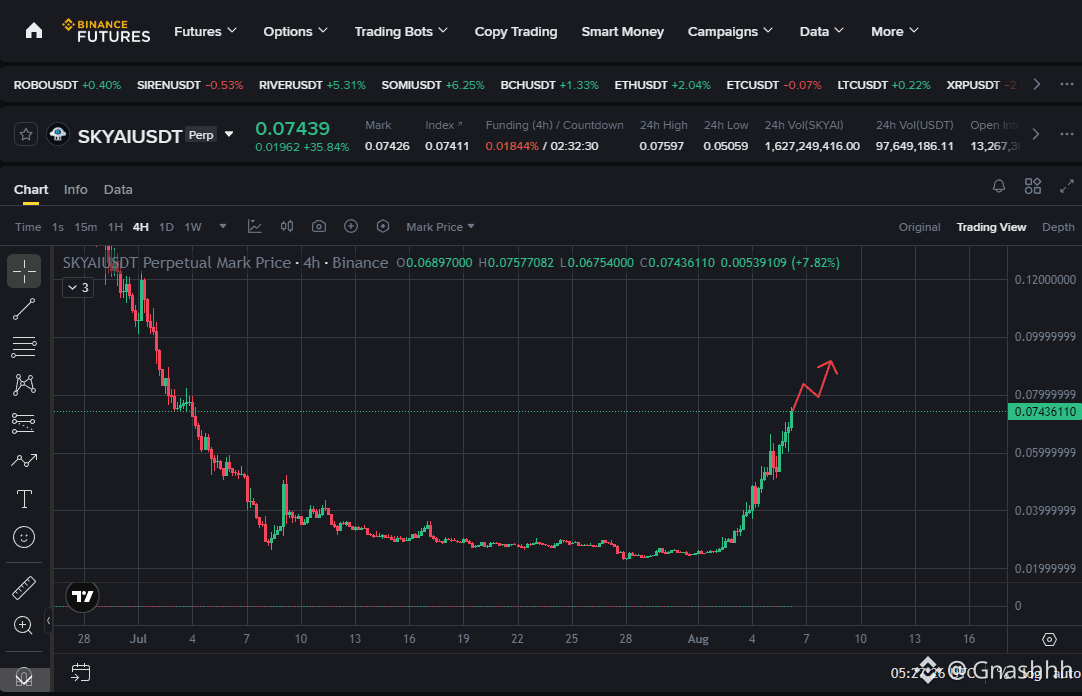The image size is (1082, 696).
Task: Switch chart view to Depth
Action: click(x=1058, y=227)
